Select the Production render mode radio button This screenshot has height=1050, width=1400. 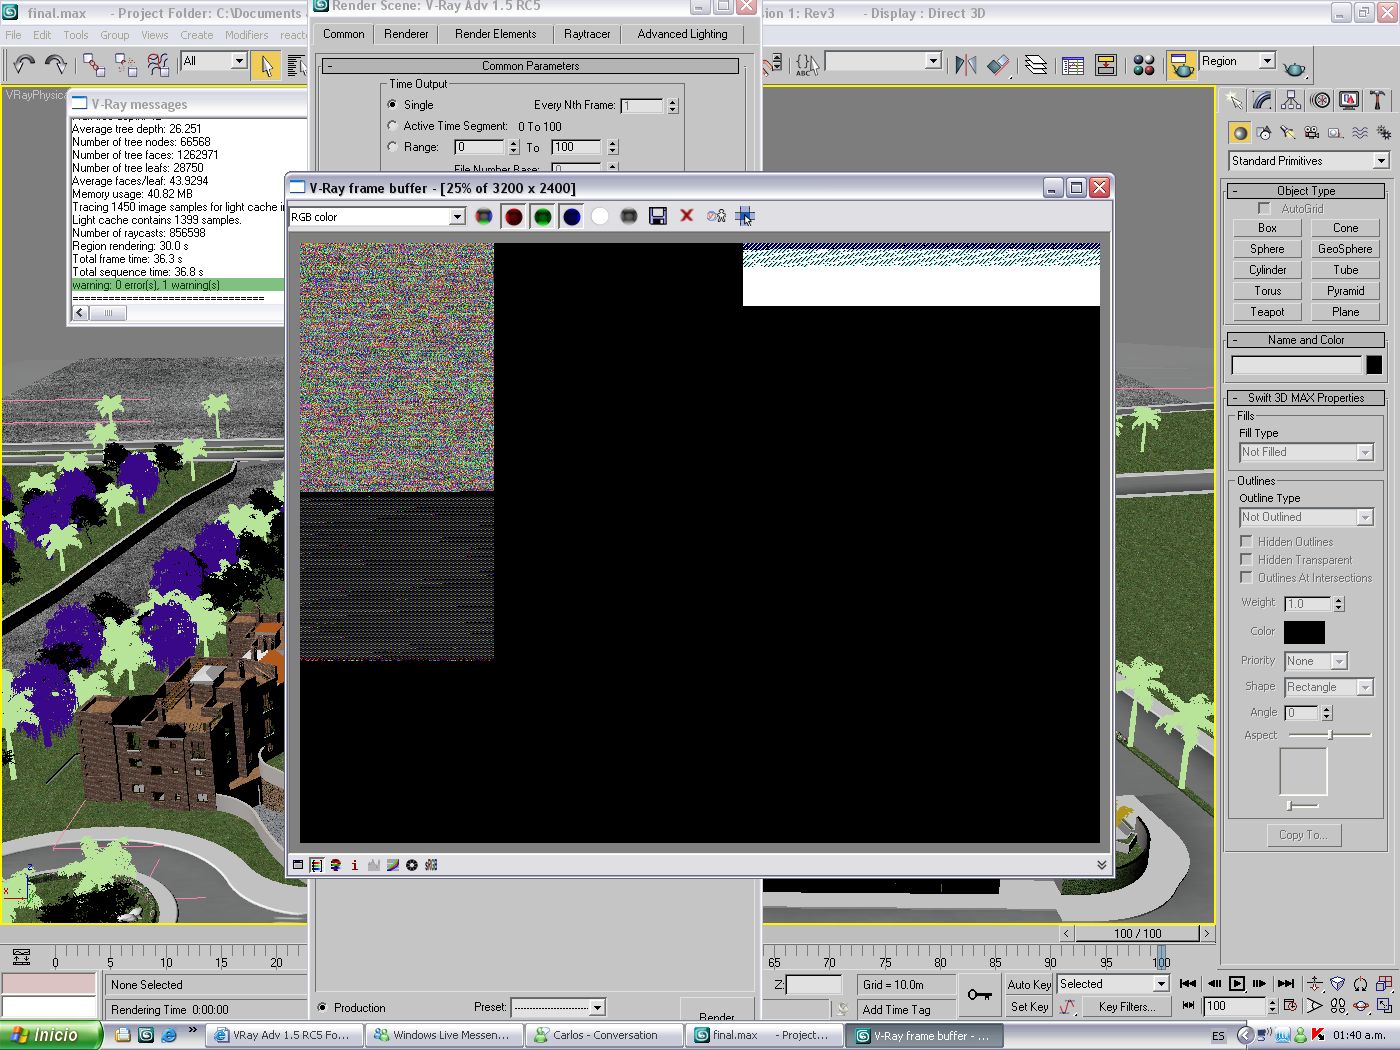[322, 1007]
